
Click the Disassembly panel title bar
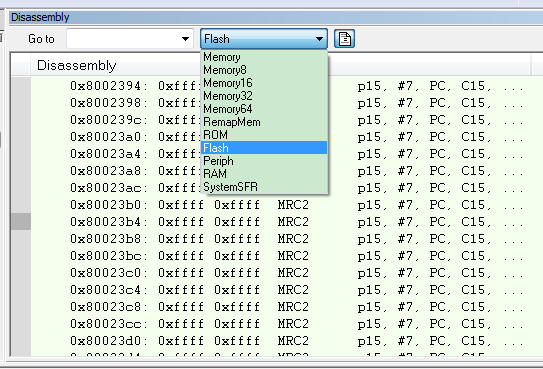(276, 17)
